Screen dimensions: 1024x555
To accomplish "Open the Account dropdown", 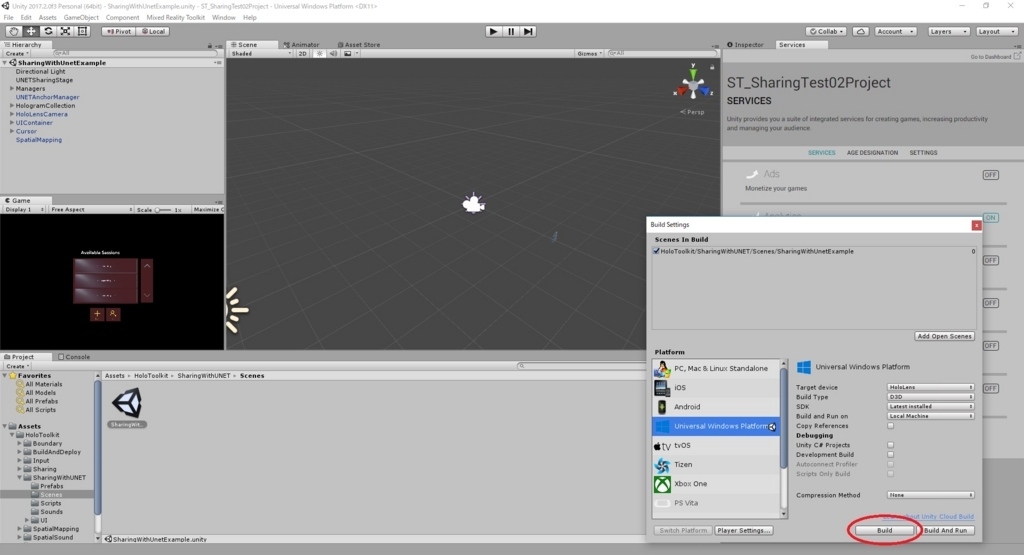I will click(895, 31).
